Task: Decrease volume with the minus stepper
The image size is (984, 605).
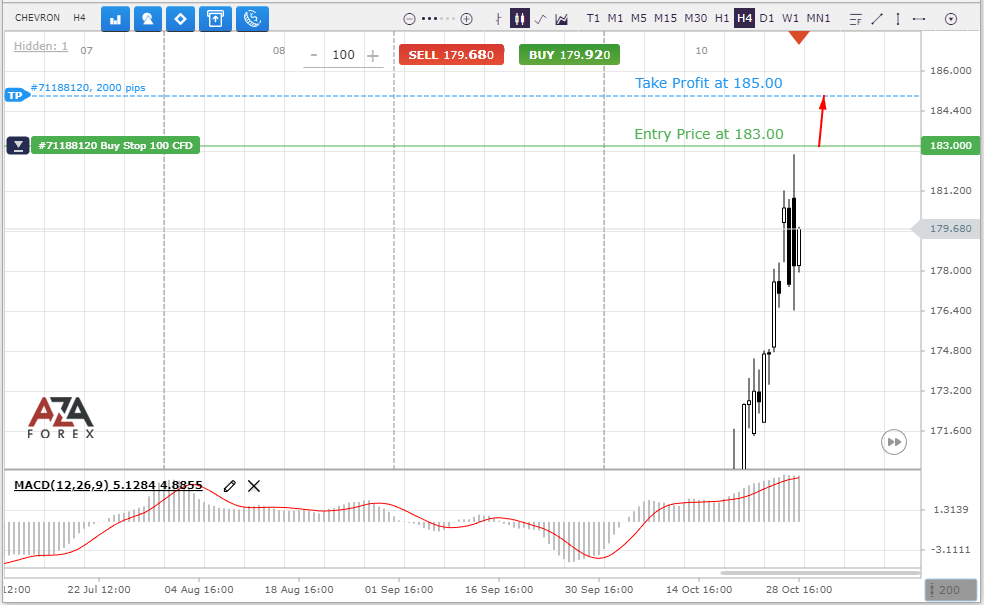Action: [x=314, y=55]
